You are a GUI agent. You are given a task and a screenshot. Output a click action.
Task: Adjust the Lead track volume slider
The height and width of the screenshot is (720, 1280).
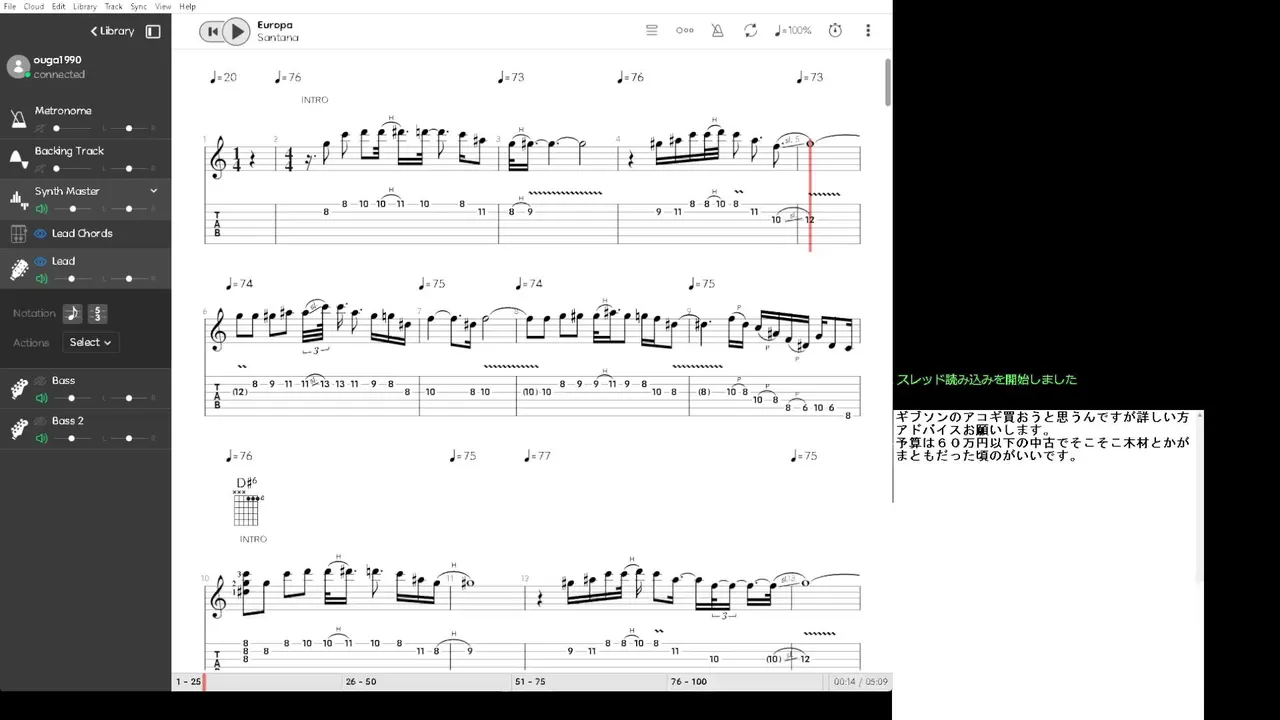[73, 279]
